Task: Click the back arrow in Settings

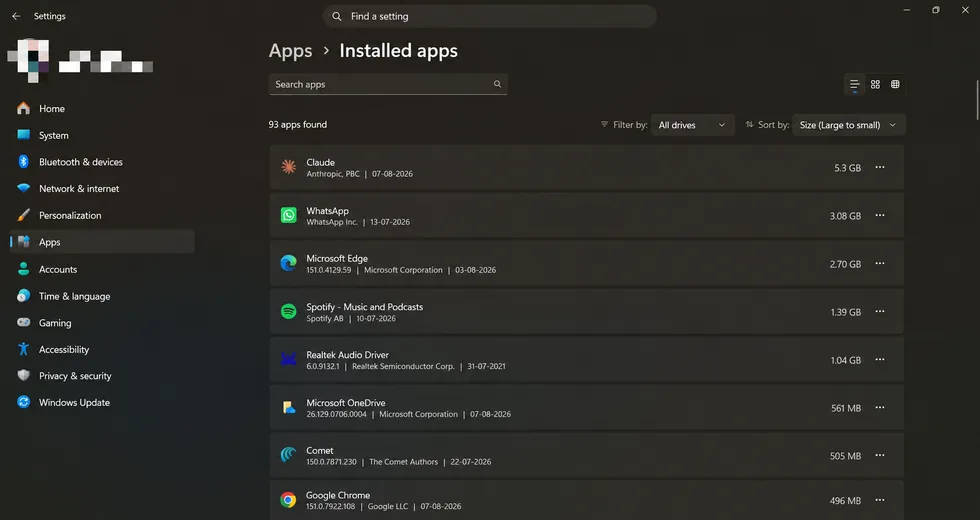Action: coord(16,16)
